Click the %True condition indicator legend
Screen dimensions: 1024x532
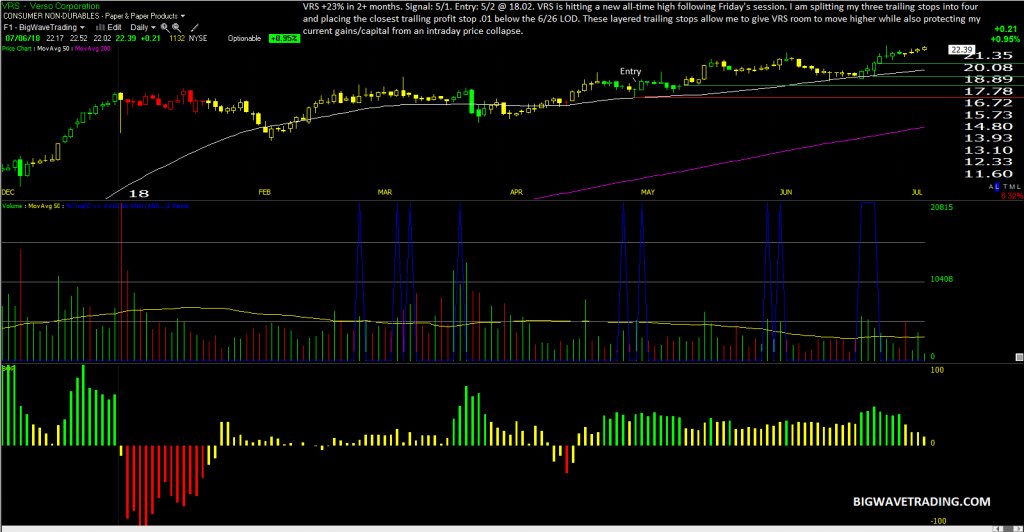pyautogui.click(x=127, y=206)
